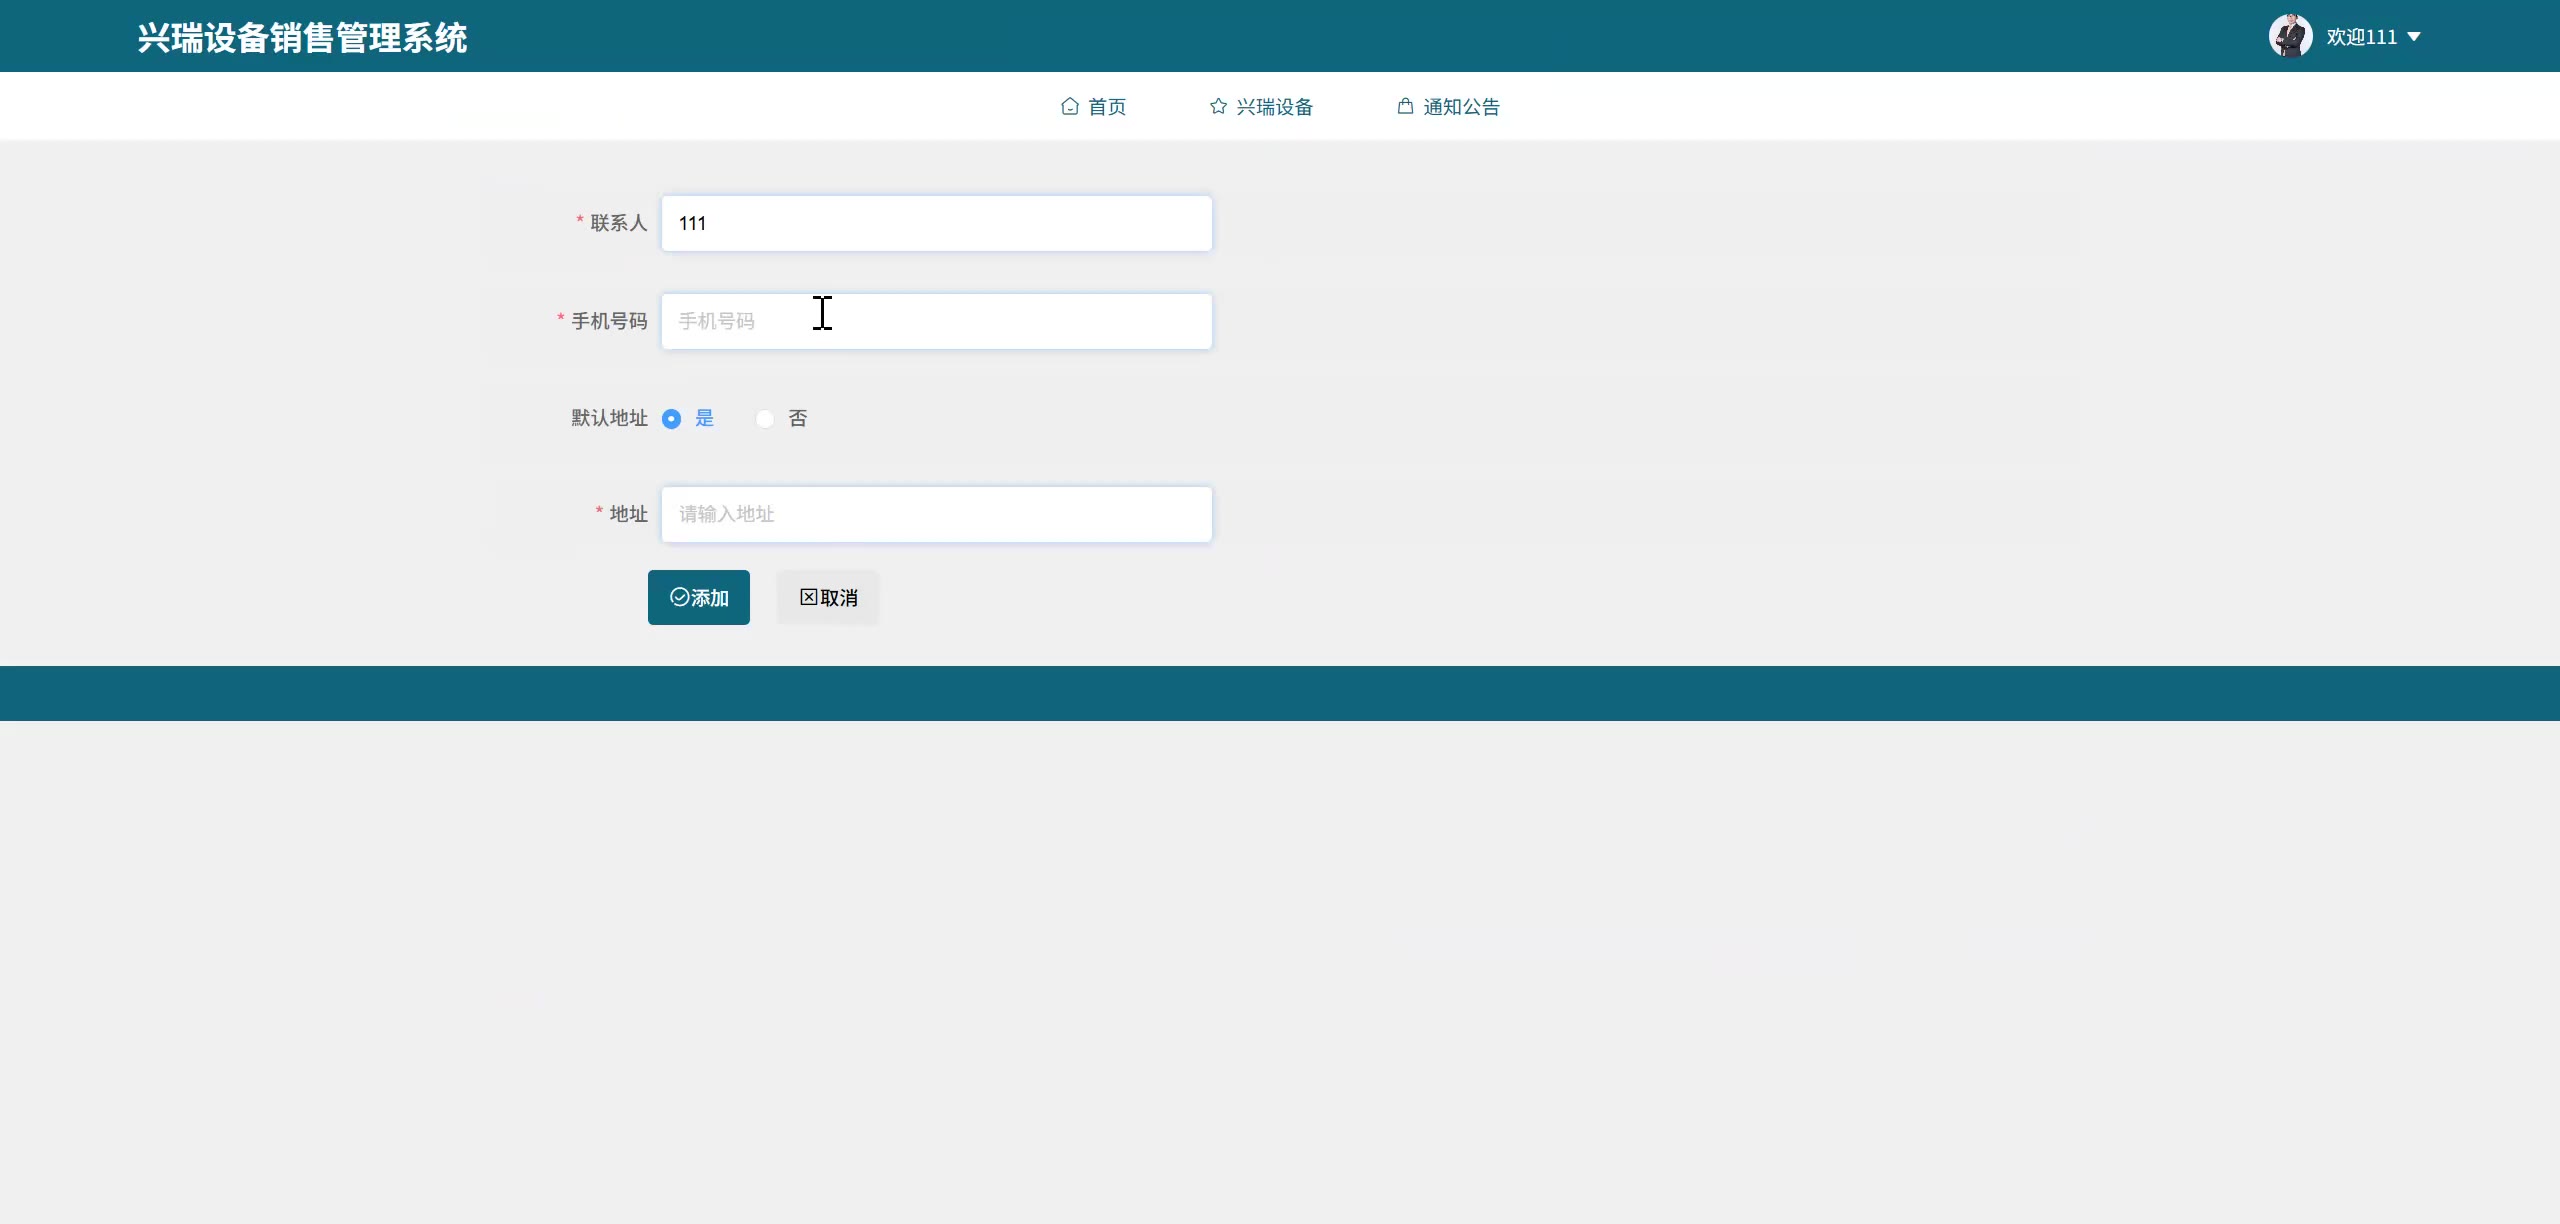Click the boxed X icon in 取消
The height and width of the screenshot is (1224, 2560).
[808, 597]
